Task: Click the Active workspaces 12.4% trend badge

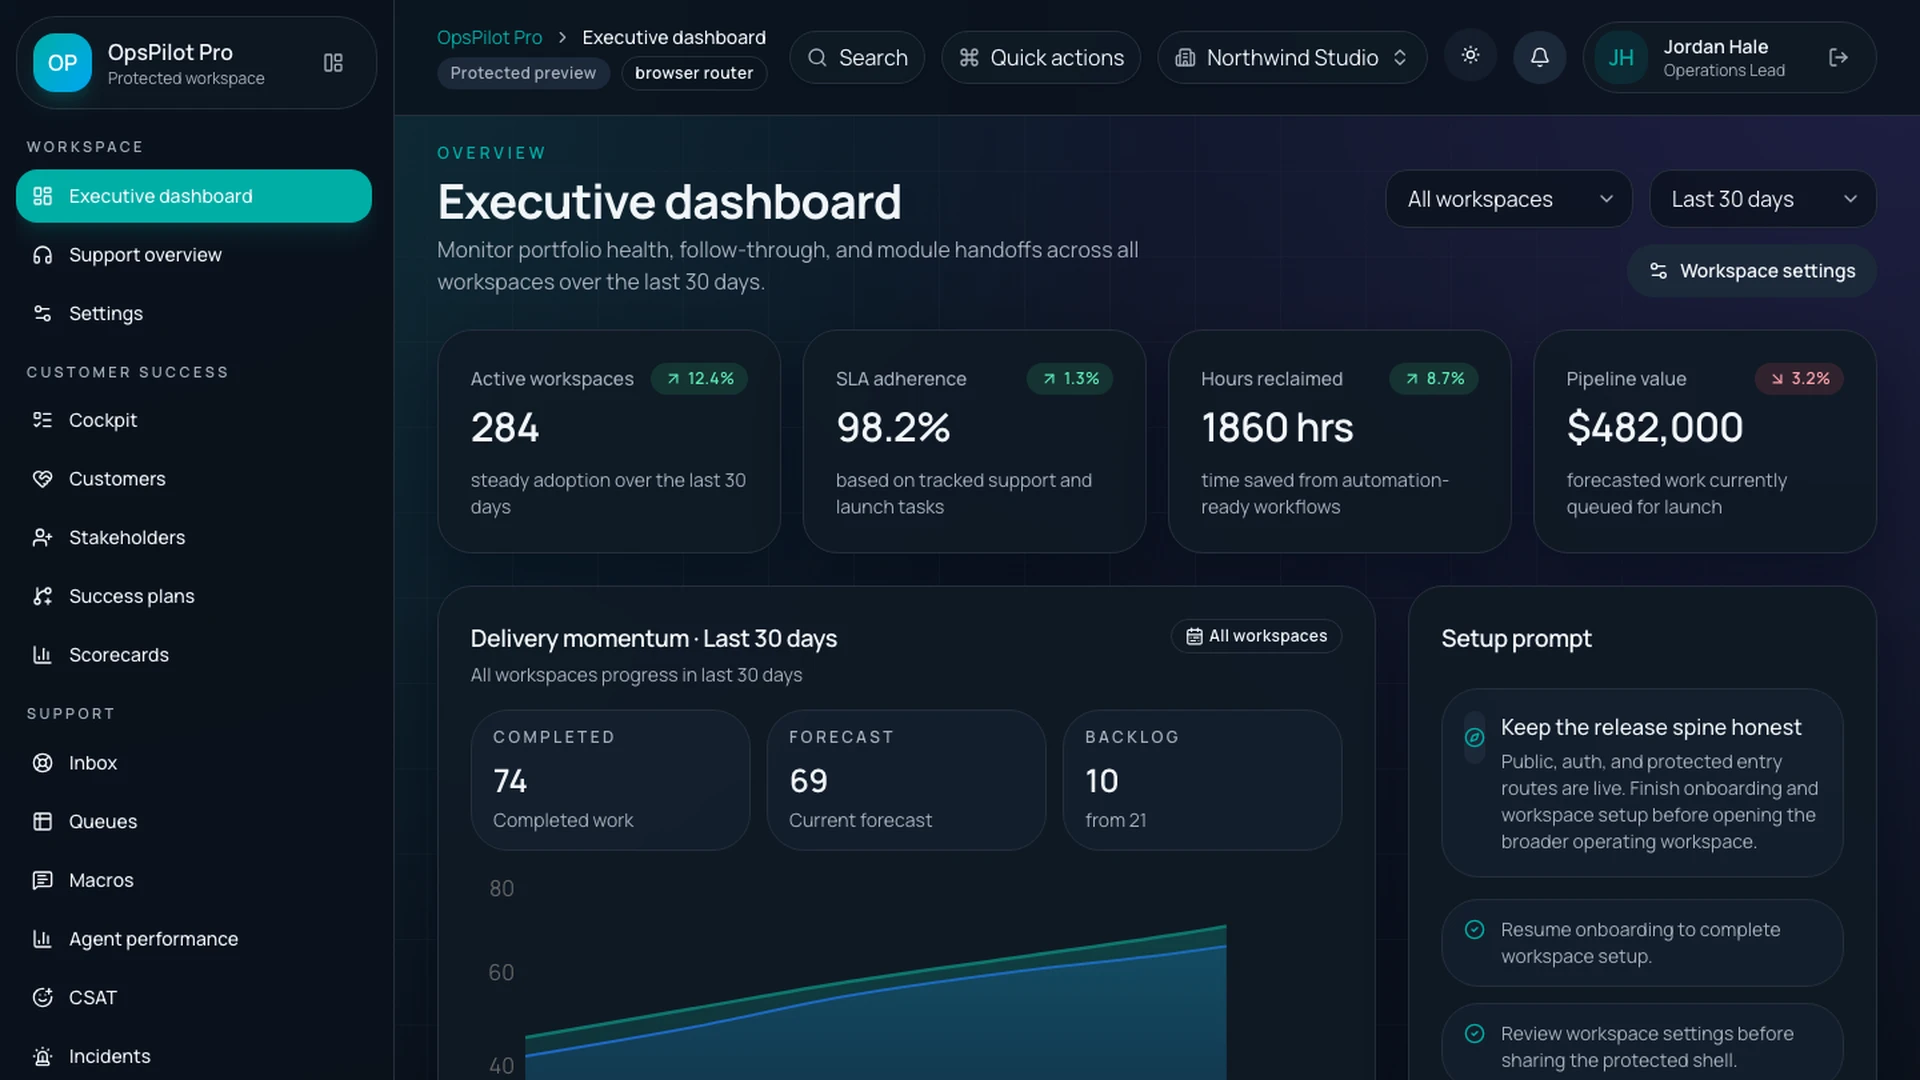Action: pos(699,379)
